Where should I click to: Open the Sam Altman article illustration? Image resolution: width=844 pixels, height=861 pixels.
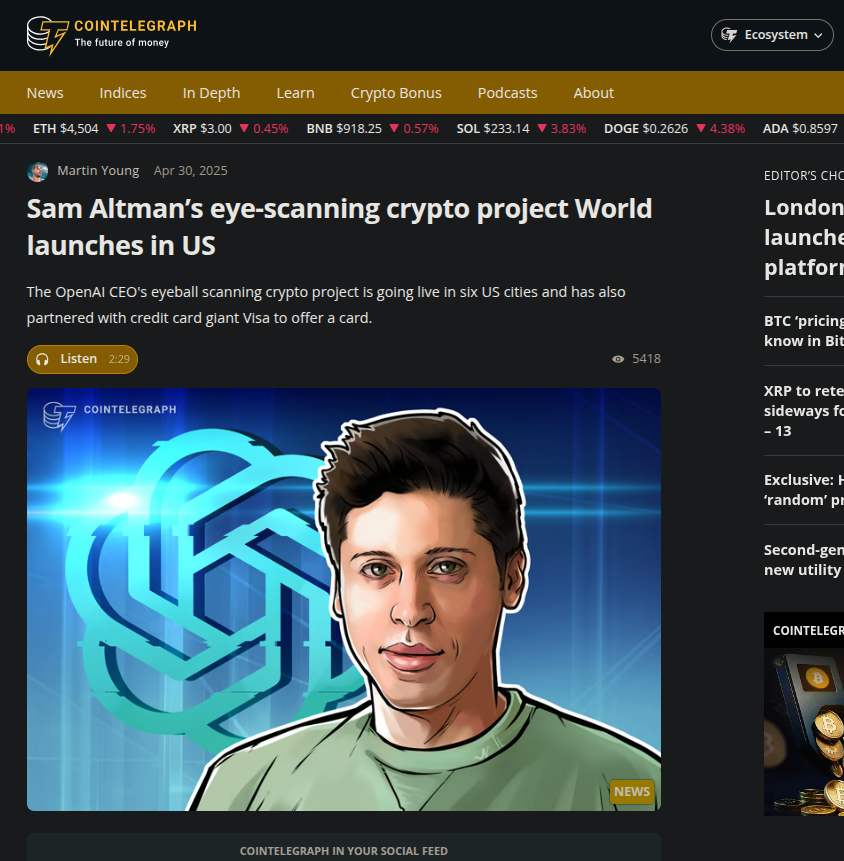(344, 599)
